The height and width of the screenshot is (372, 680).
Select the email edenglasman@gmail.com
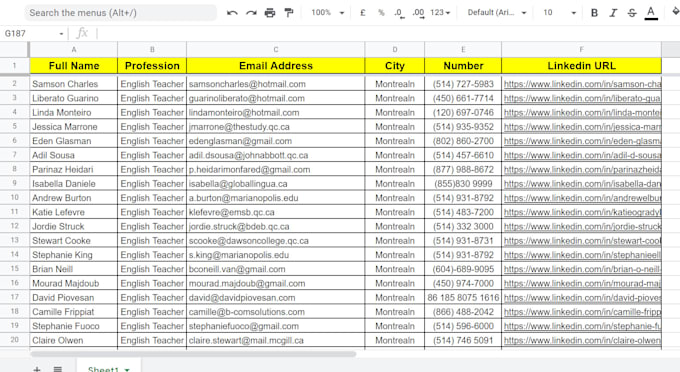[276, 141]
